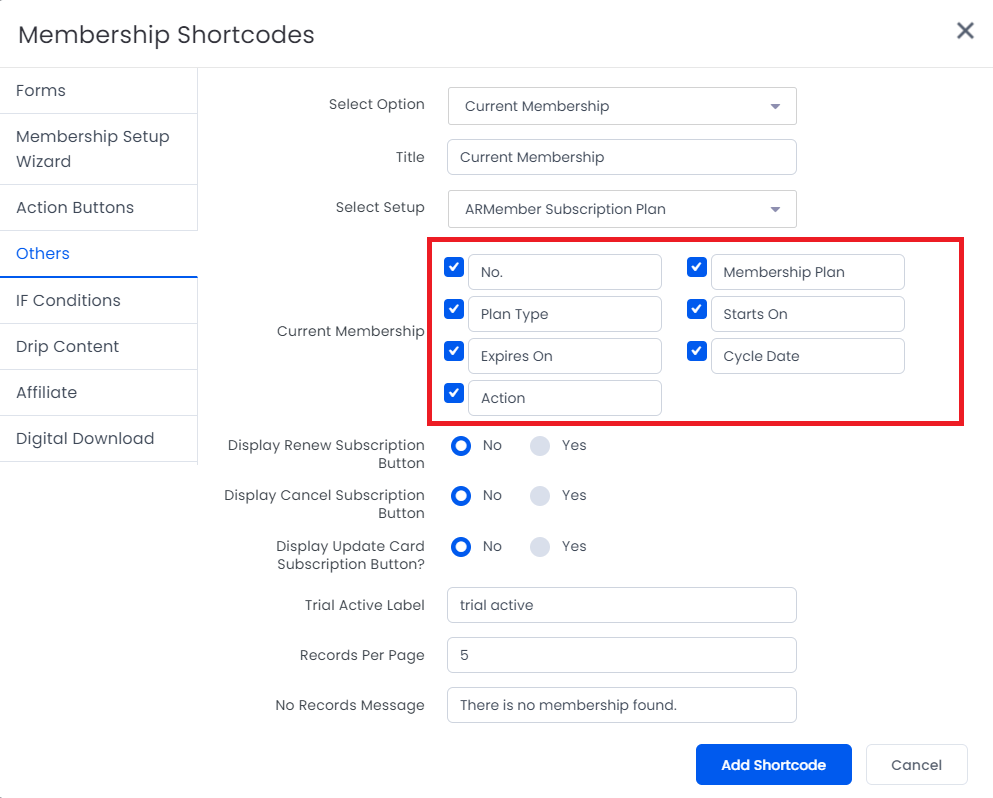Open the Select Option dropdown arrow

[775, 106]
